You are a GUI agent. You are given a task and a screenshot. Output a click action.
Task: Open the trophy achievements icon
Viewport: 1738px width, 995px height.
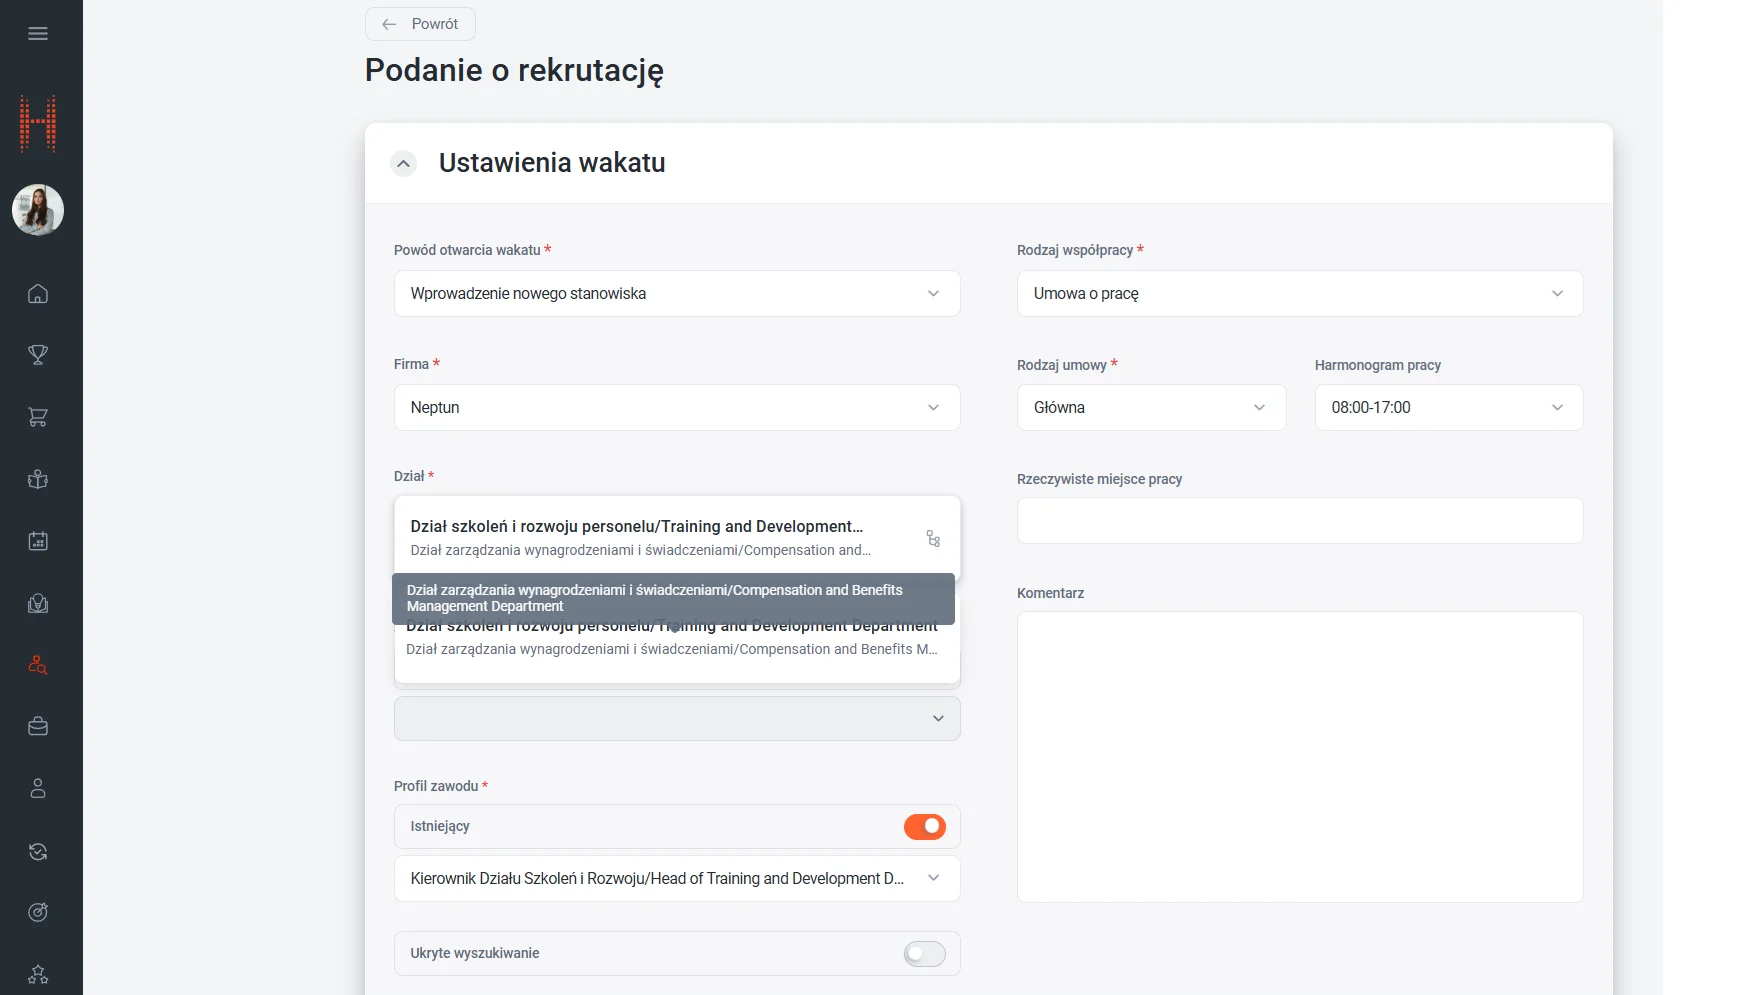38,355
